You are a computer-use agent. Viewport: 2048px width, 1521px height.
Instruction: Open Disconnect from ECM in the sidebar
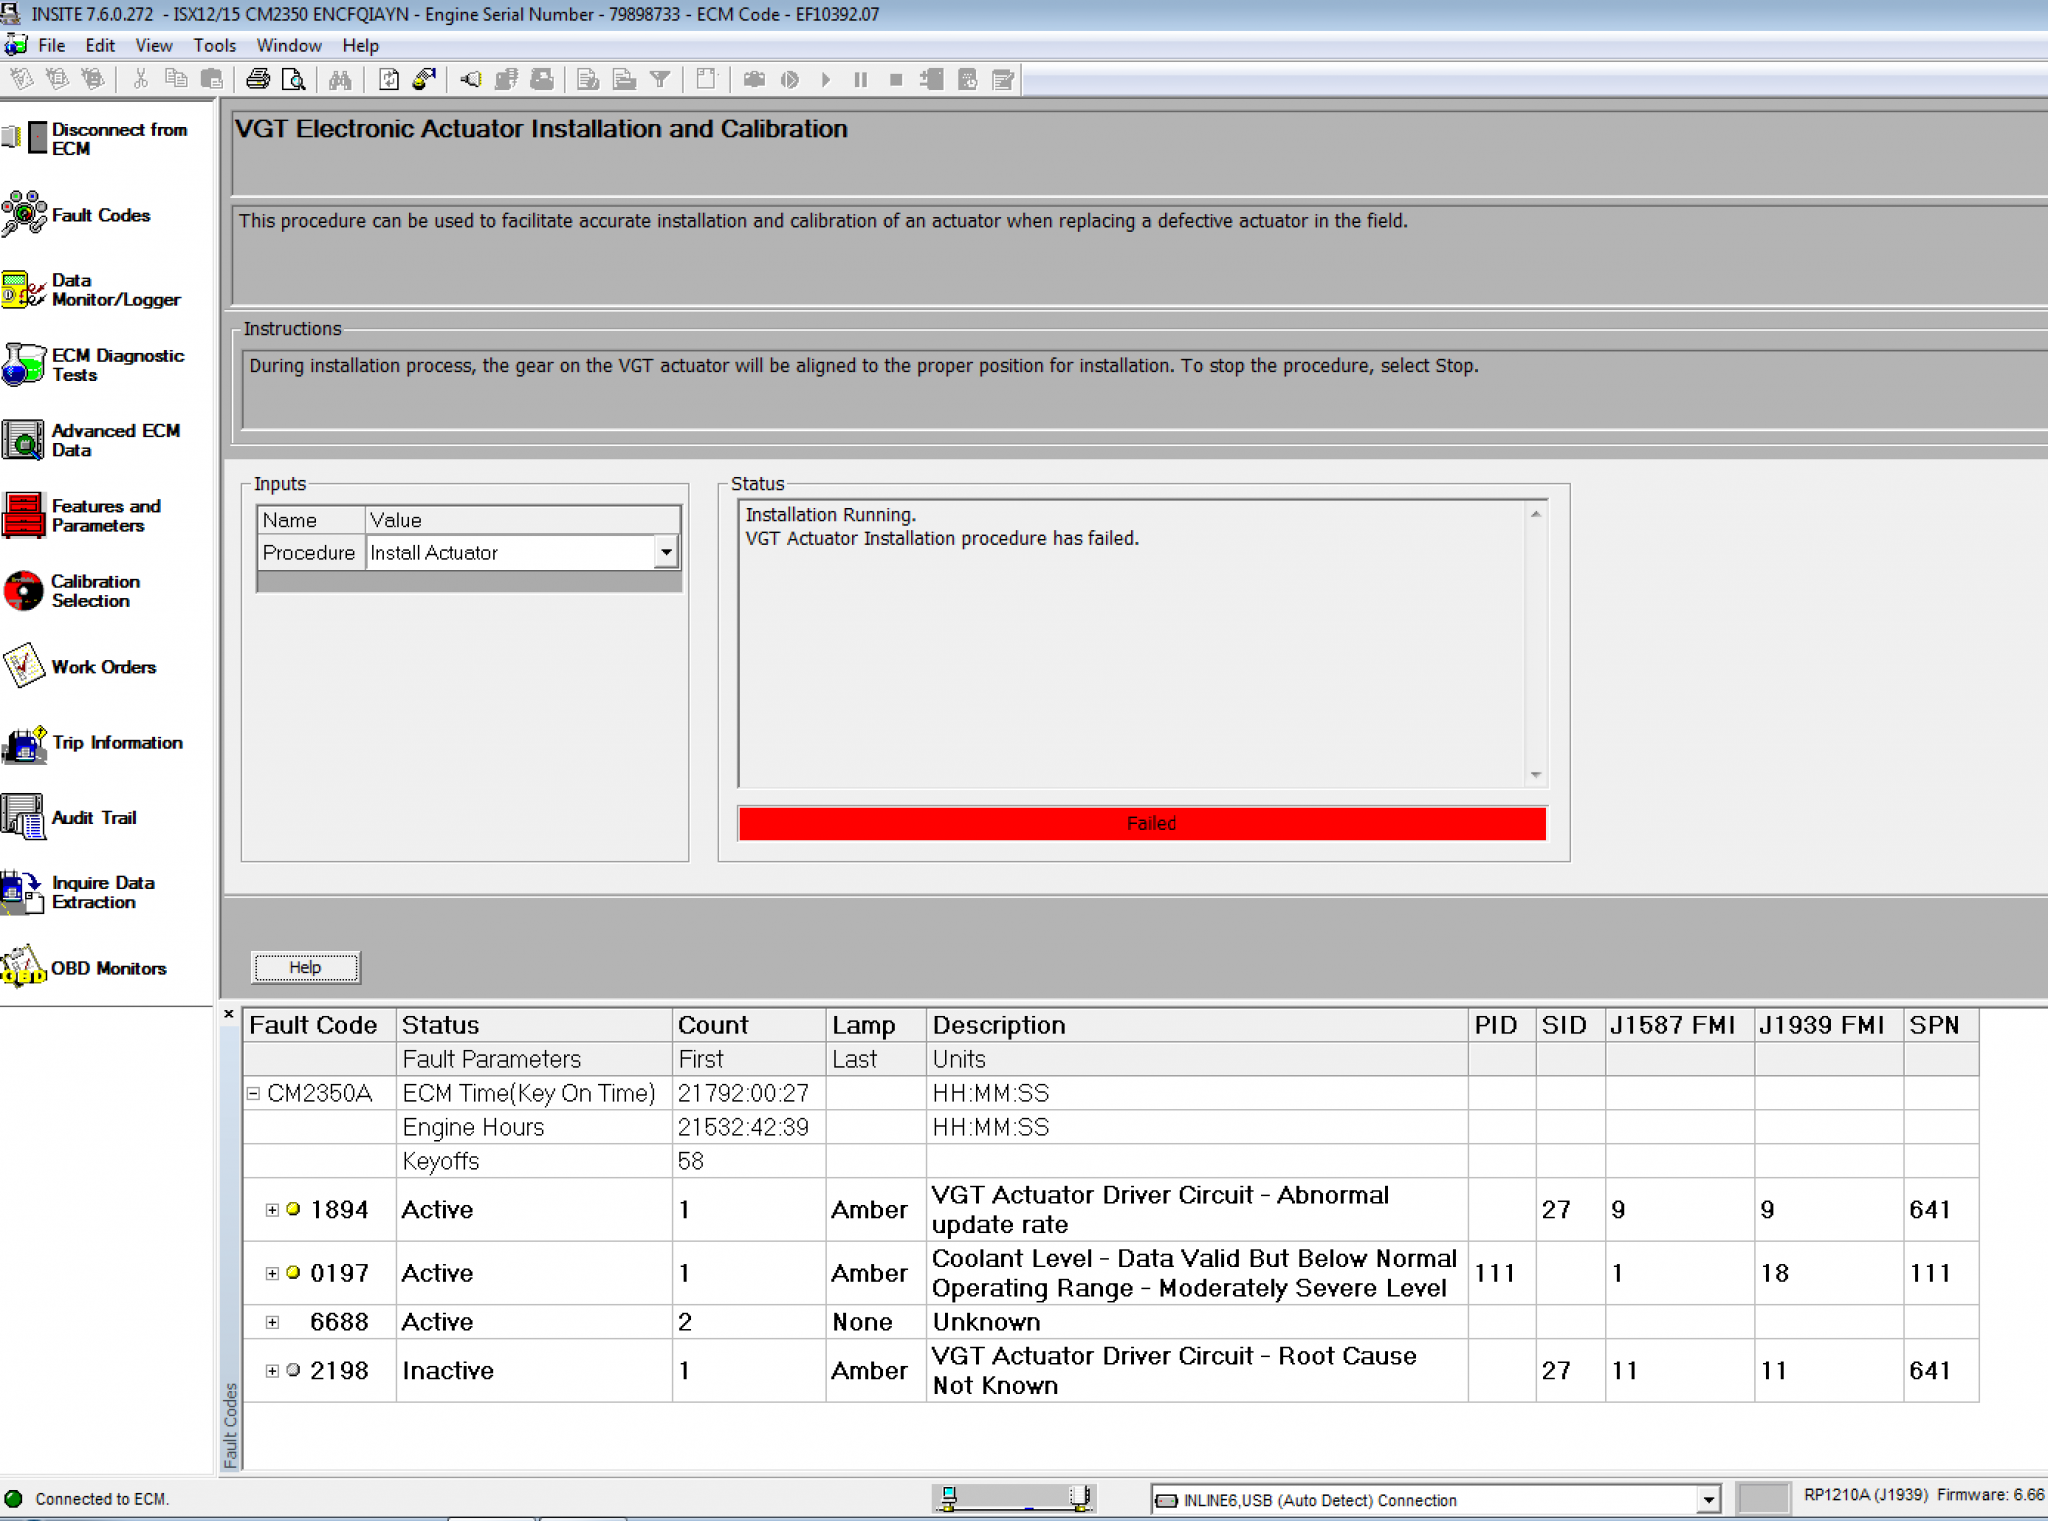click(96, 139)
